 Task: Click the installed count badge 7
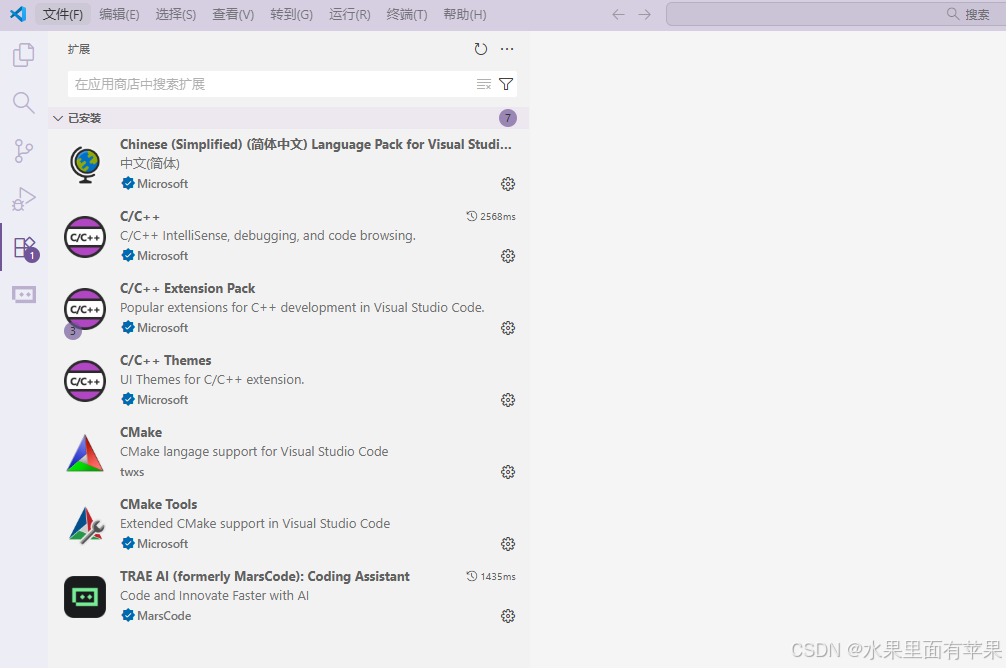coord(507,118)
